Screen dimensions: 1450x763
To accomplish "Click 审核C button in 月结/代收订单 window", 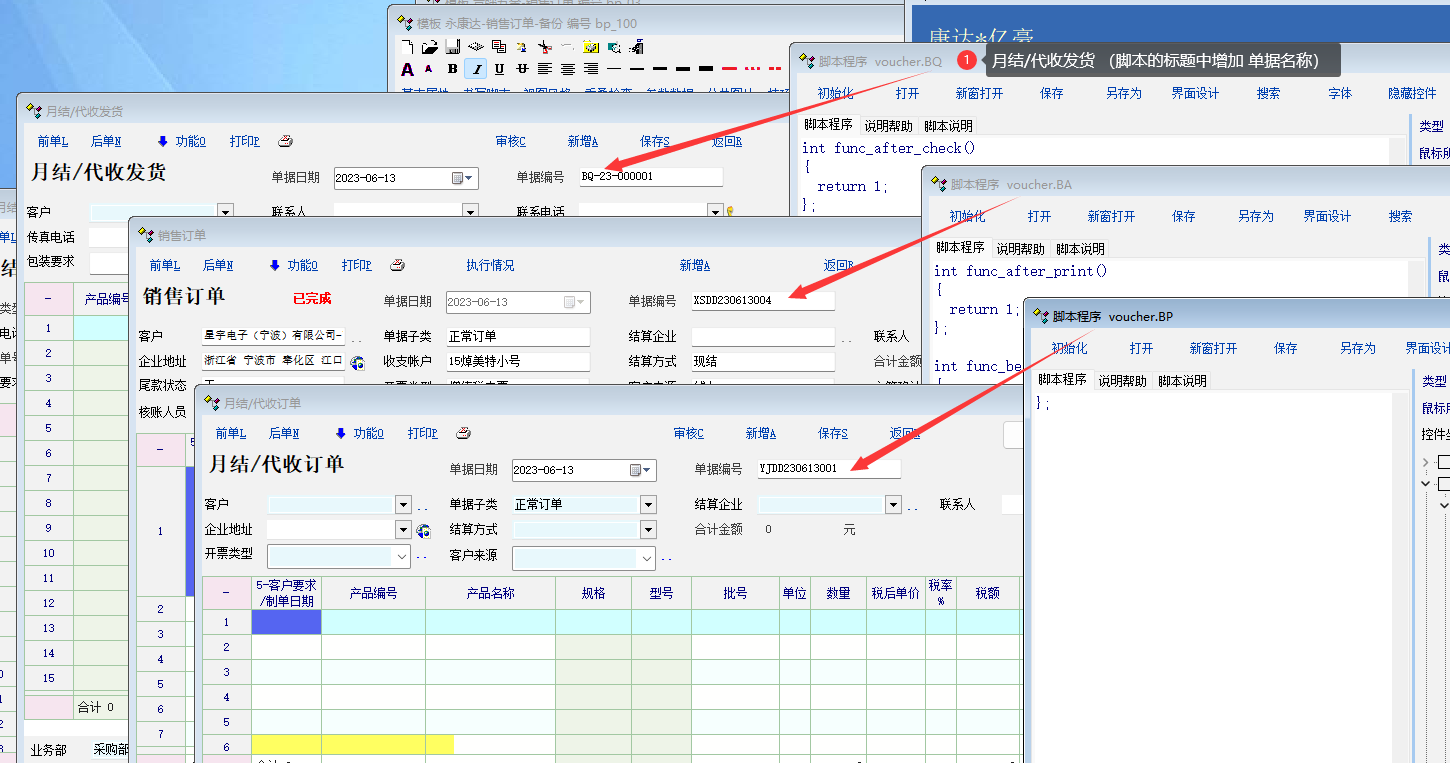I will point(689,433).
